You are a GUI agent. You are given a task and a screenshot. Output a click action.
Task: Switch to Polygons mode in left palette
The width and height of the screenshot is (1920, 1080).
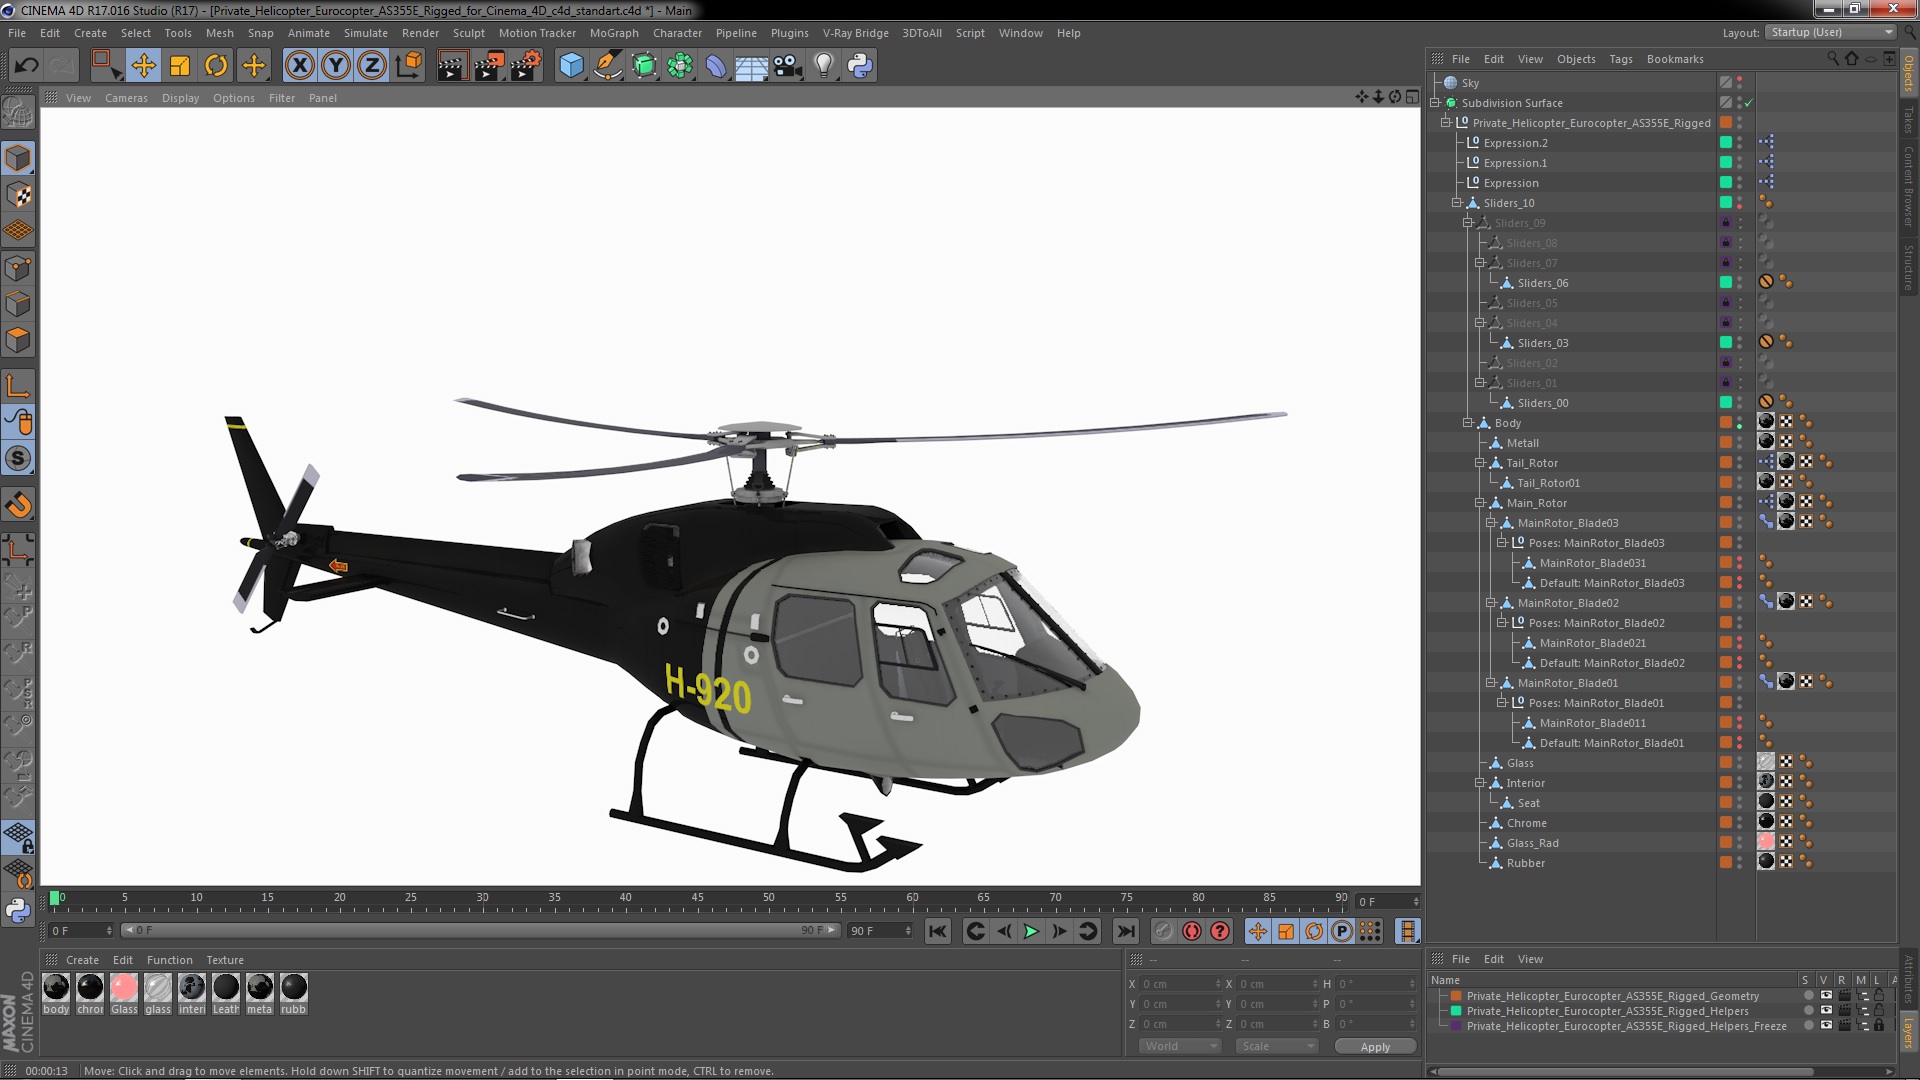pyautogui.click(x=18, y=340)
